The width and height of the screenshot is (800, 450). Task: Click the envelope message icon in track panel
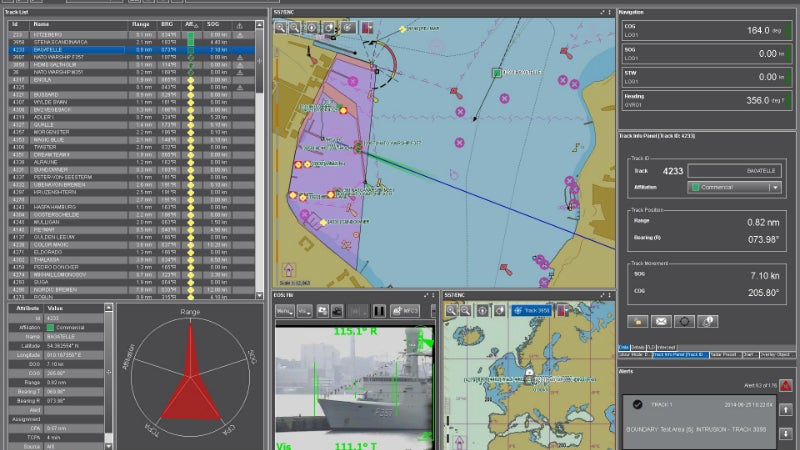tap(660, 321)
